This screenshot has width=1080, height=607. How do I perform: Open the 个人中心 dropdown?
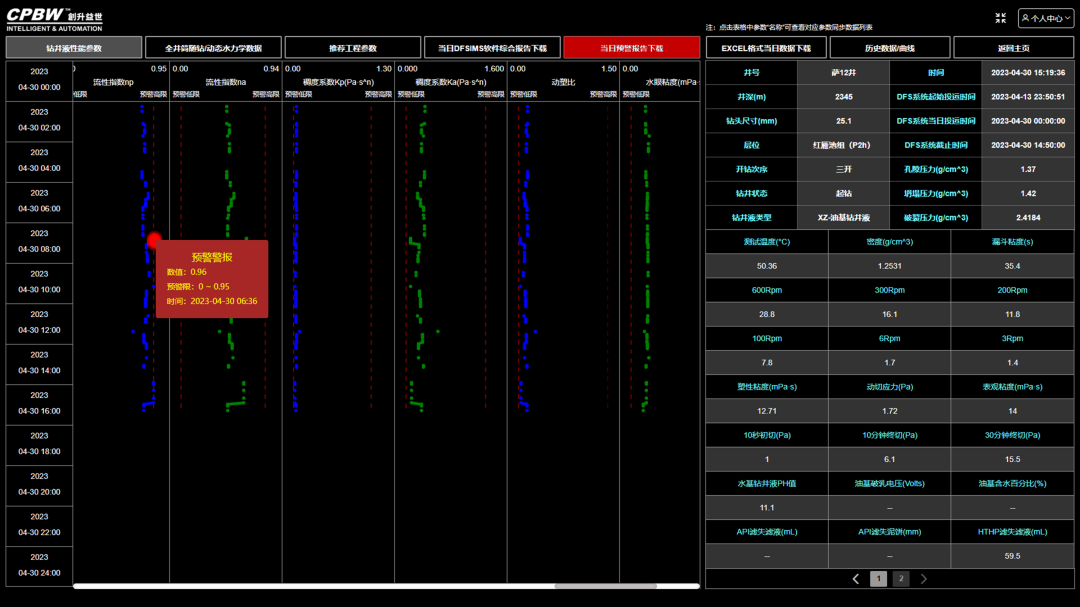(1046, 18)
